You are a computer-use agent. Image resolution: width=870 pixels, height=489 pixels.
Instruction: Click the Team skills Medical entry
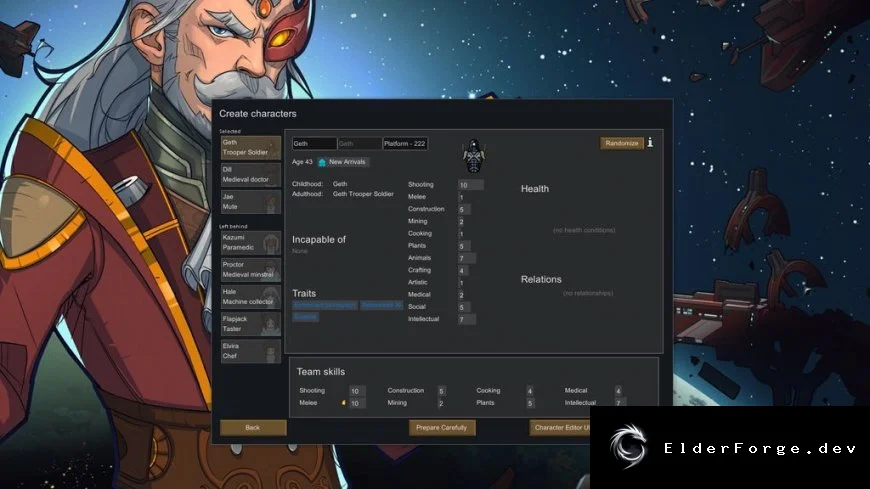(x=594, y=391)
